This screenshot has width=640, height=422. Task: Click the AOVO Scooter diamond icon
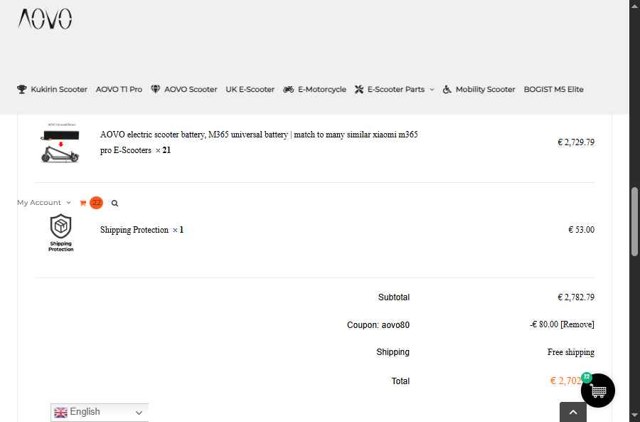[x=155, y=89]
